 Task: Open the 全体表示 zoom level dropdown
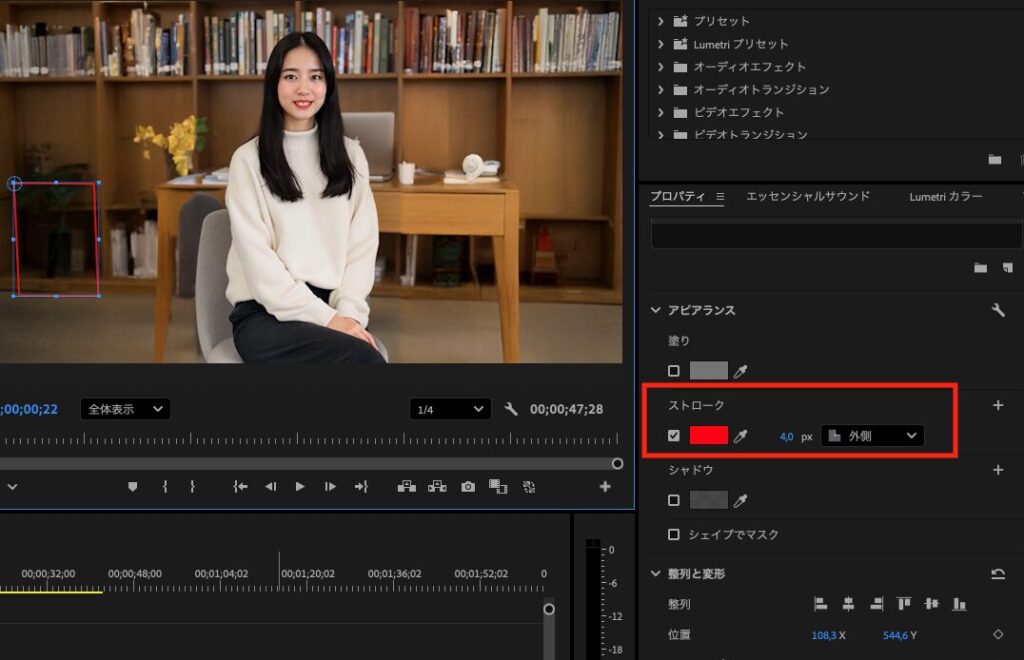point(125,409)
